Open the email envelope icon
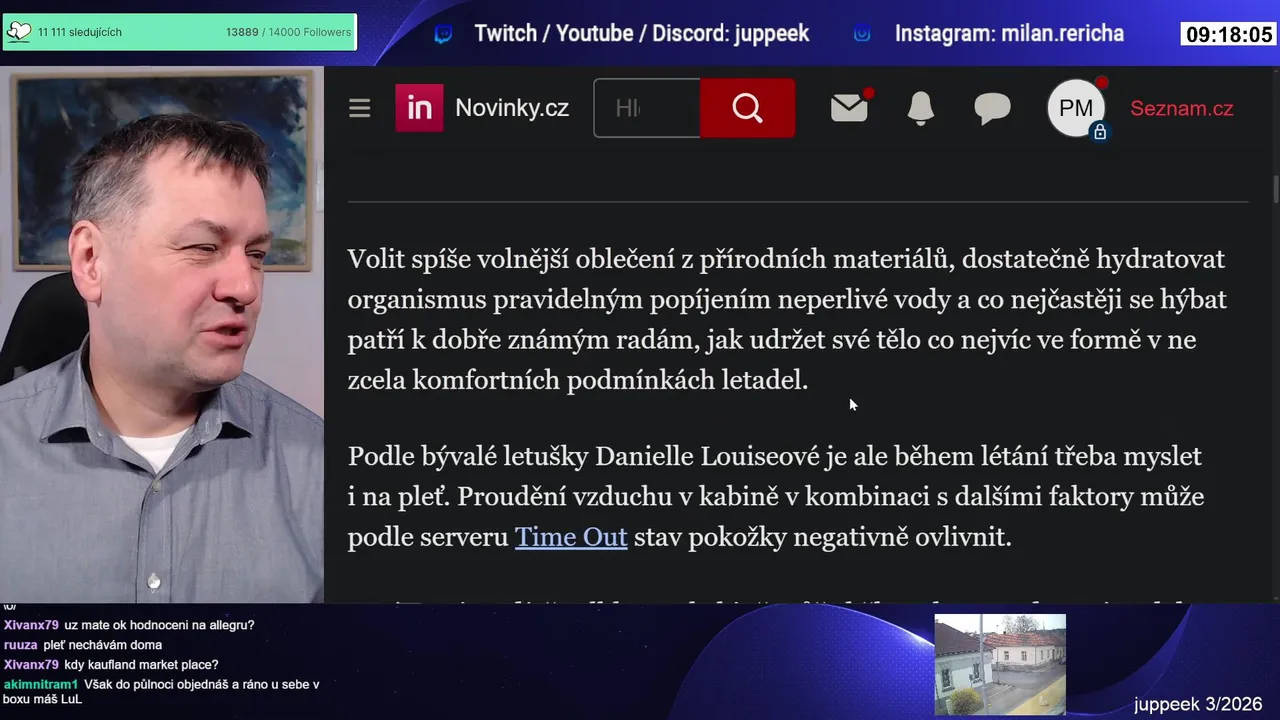 850,107
